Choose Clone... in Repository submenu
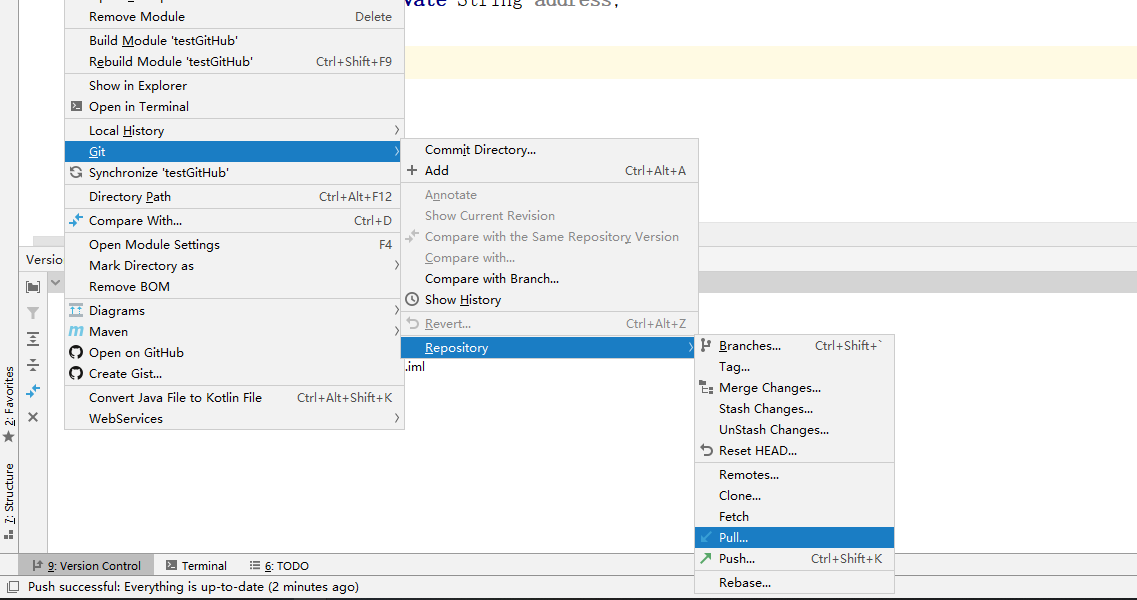The image size is (1137, 600). click(x=794, y=496)
